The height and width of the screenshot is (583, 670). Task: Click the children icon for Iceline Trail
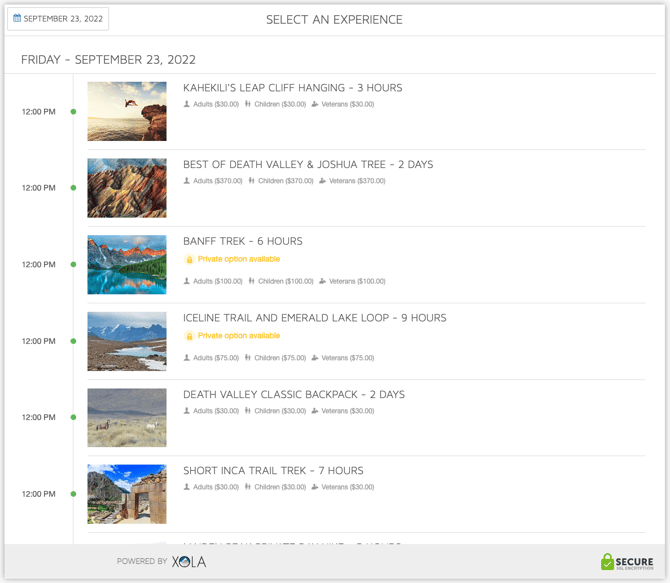248,358
